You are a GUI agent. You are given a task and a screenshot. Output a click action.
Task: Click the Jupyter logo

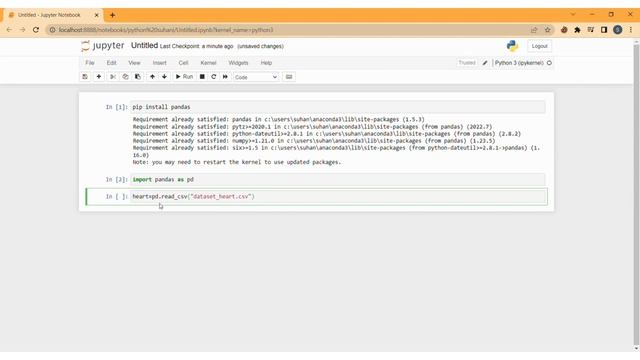[102, 46]
